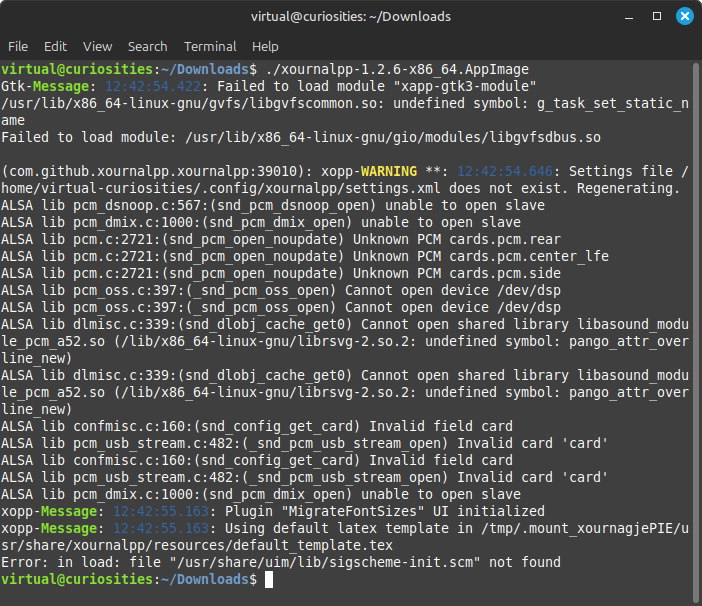This screenshot has height=606, width=702.
Task: Open the Terminal menu
Action: point(210,47)
